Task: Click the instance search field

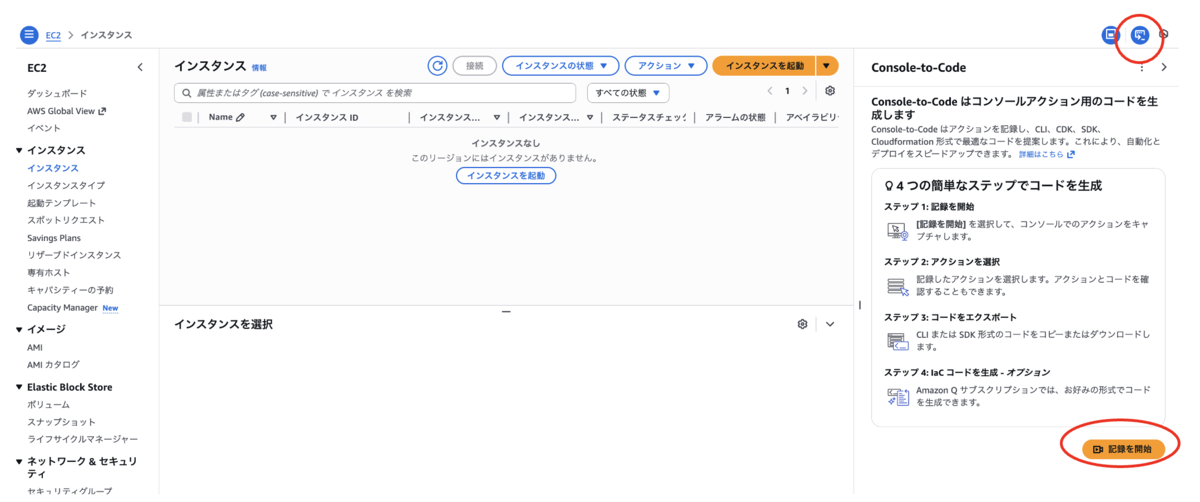Action: 375,93
